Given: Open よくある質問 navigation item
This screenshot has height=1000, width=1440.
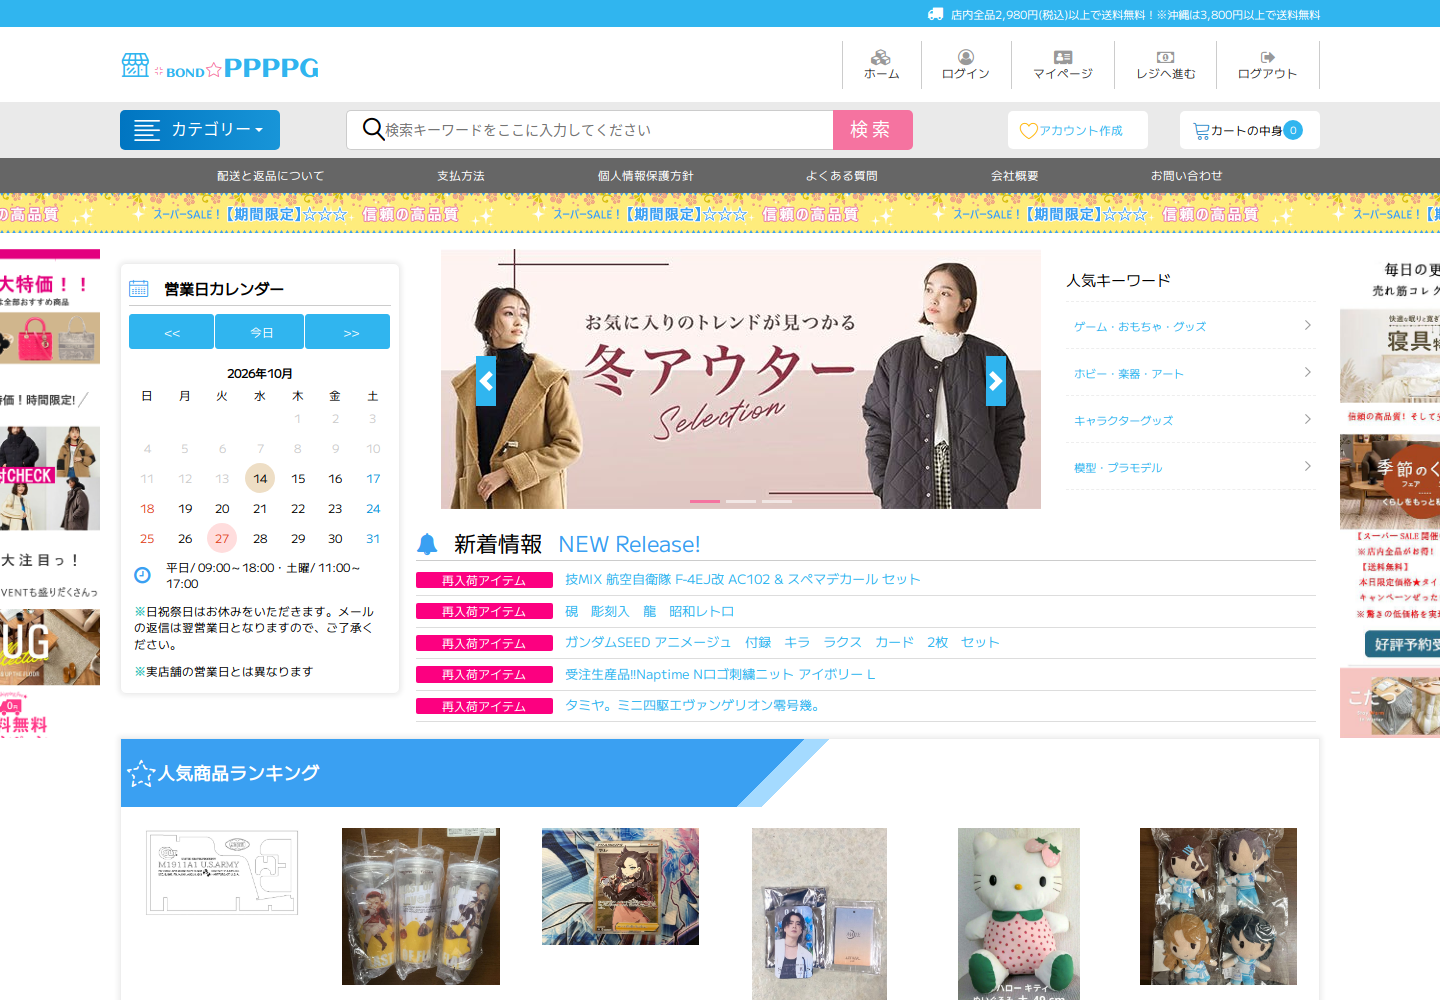Looking at the screenshot, I should point(842,176).
